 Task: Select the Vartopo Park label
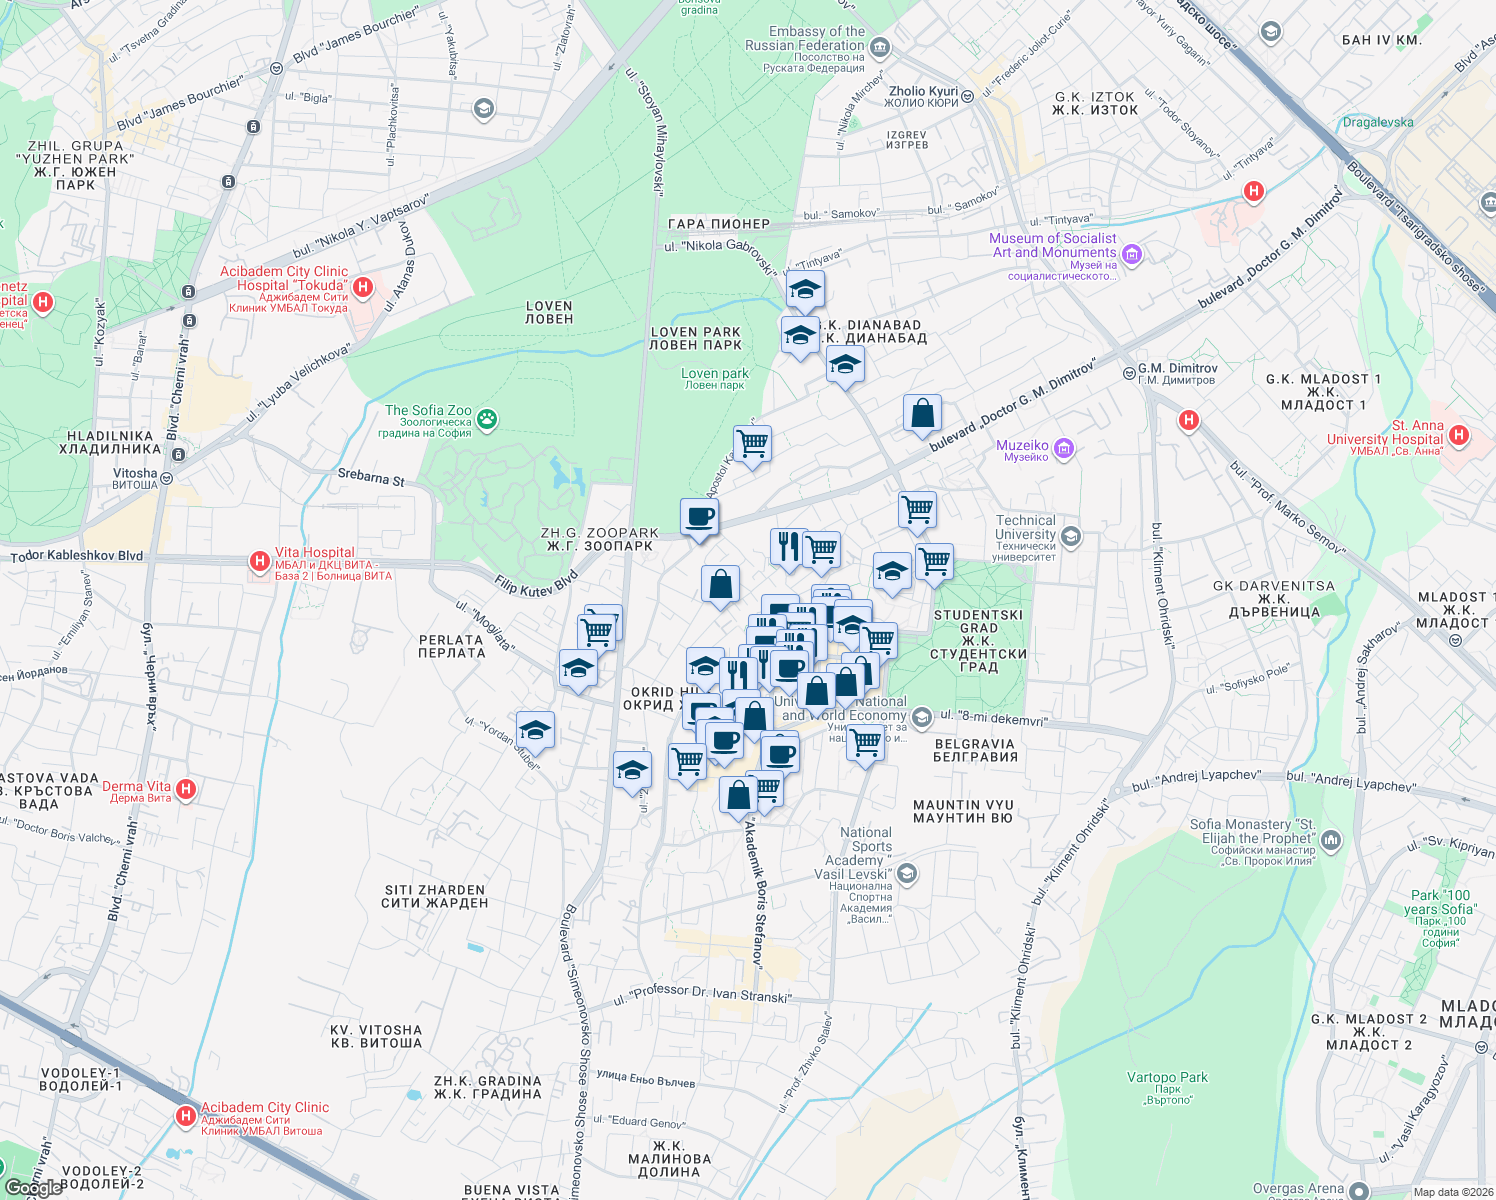[1167, 1088]
